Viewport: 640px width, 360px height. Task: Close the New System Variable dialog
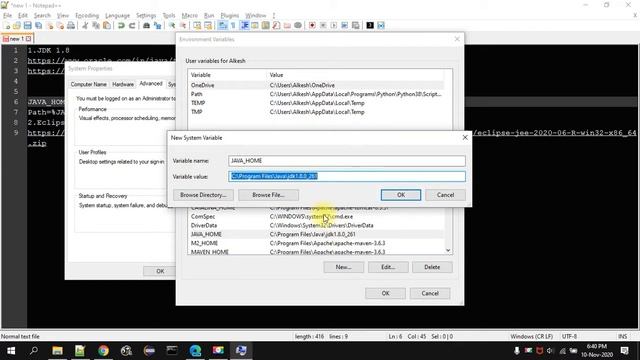pyautogui.click(x=465, y=138)
